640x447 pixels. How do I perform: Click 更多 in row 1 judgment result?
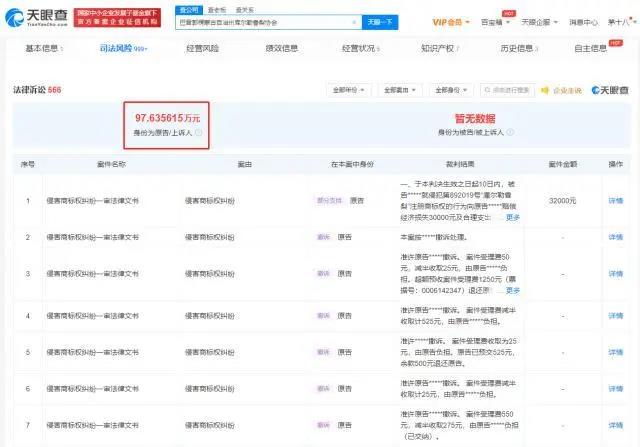point(513,217)
